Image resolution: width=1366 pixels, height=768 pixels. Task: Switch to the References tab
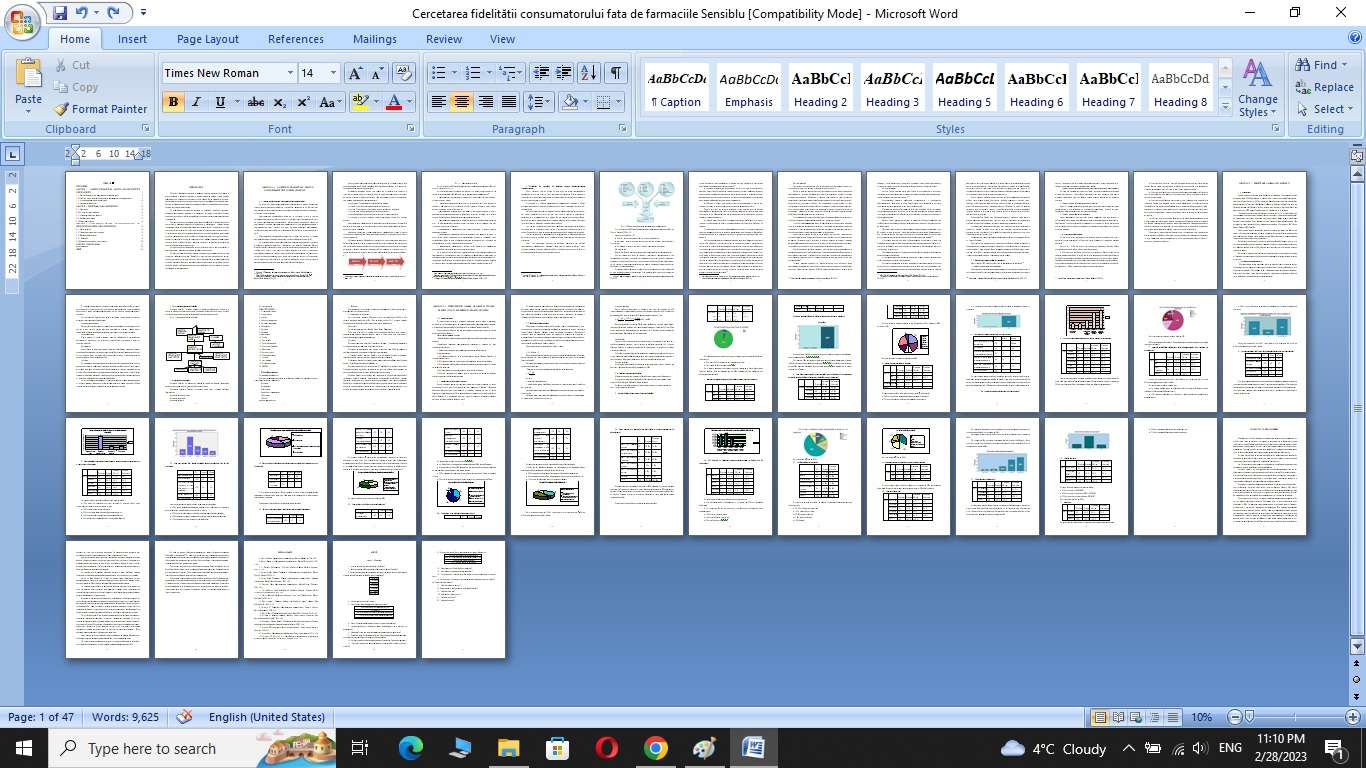click(295, 39)
